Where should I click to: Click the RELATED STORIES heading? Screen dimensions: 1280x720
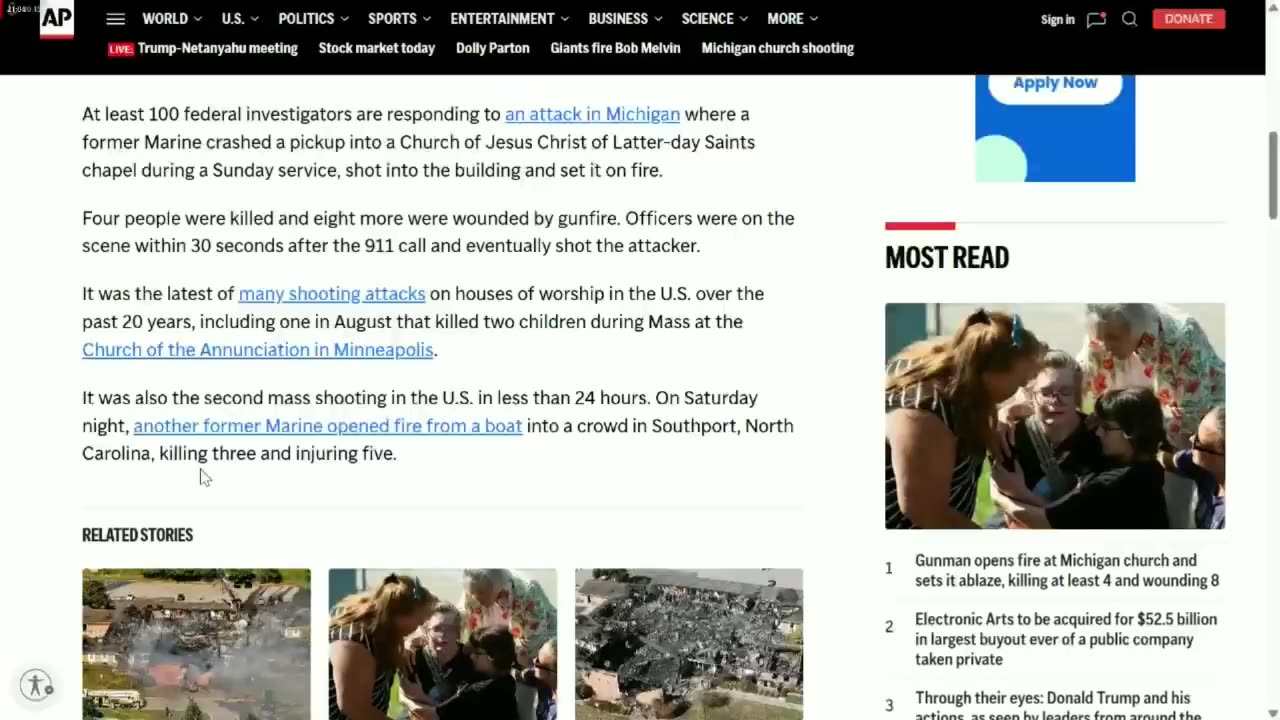pos(137,535)
